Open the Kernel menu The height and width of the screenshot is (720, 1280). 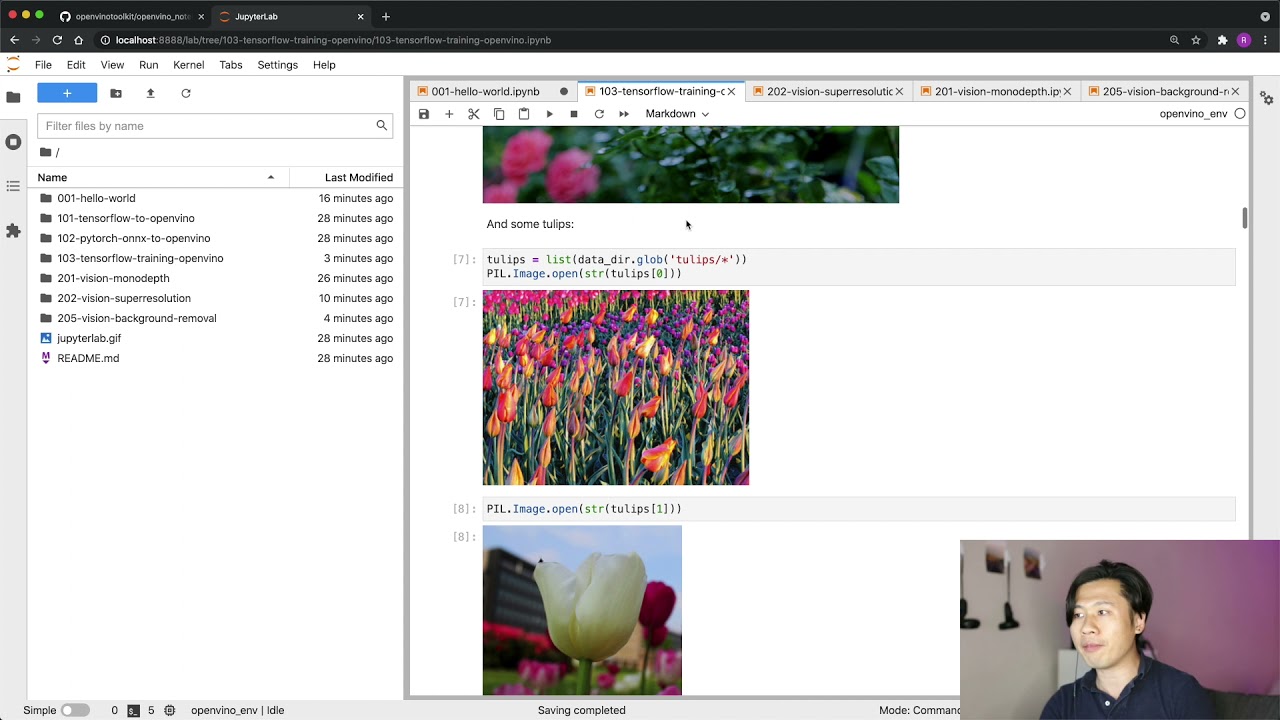coord(188,65)
